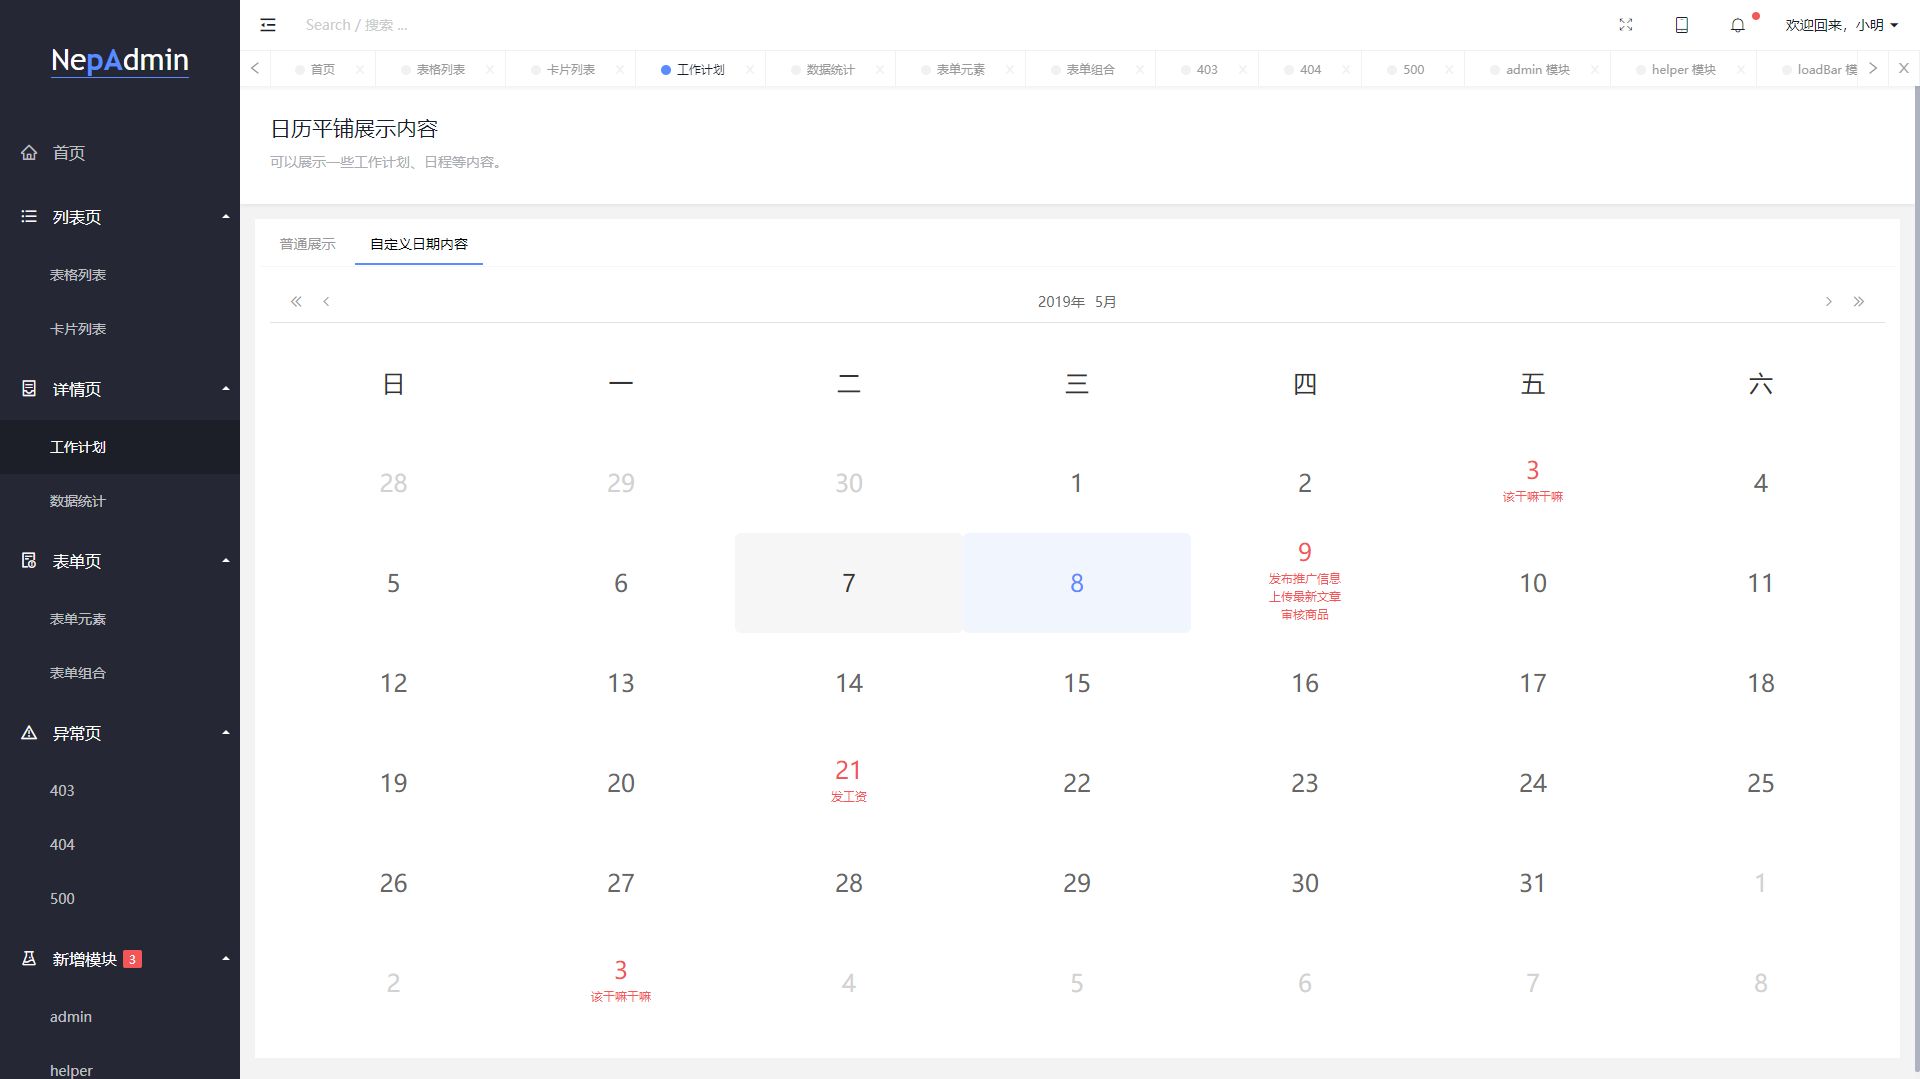Close all tabs using the X icon at tab bar end
The height and width of the screenshot is (1079, 1920).
[1904, 68]
